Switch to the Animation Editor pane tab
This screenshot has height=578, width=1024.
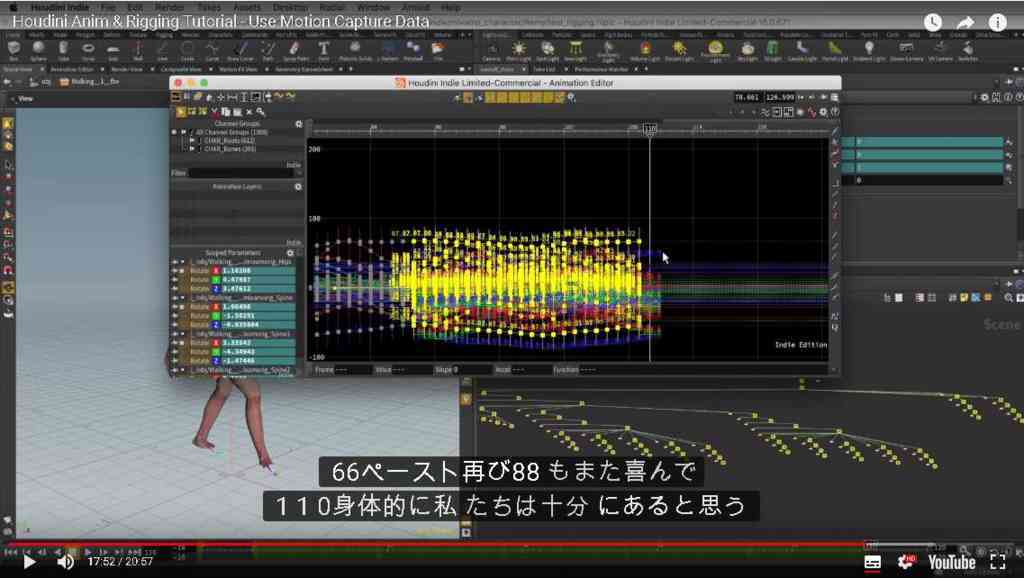click(x=72, y=69)
